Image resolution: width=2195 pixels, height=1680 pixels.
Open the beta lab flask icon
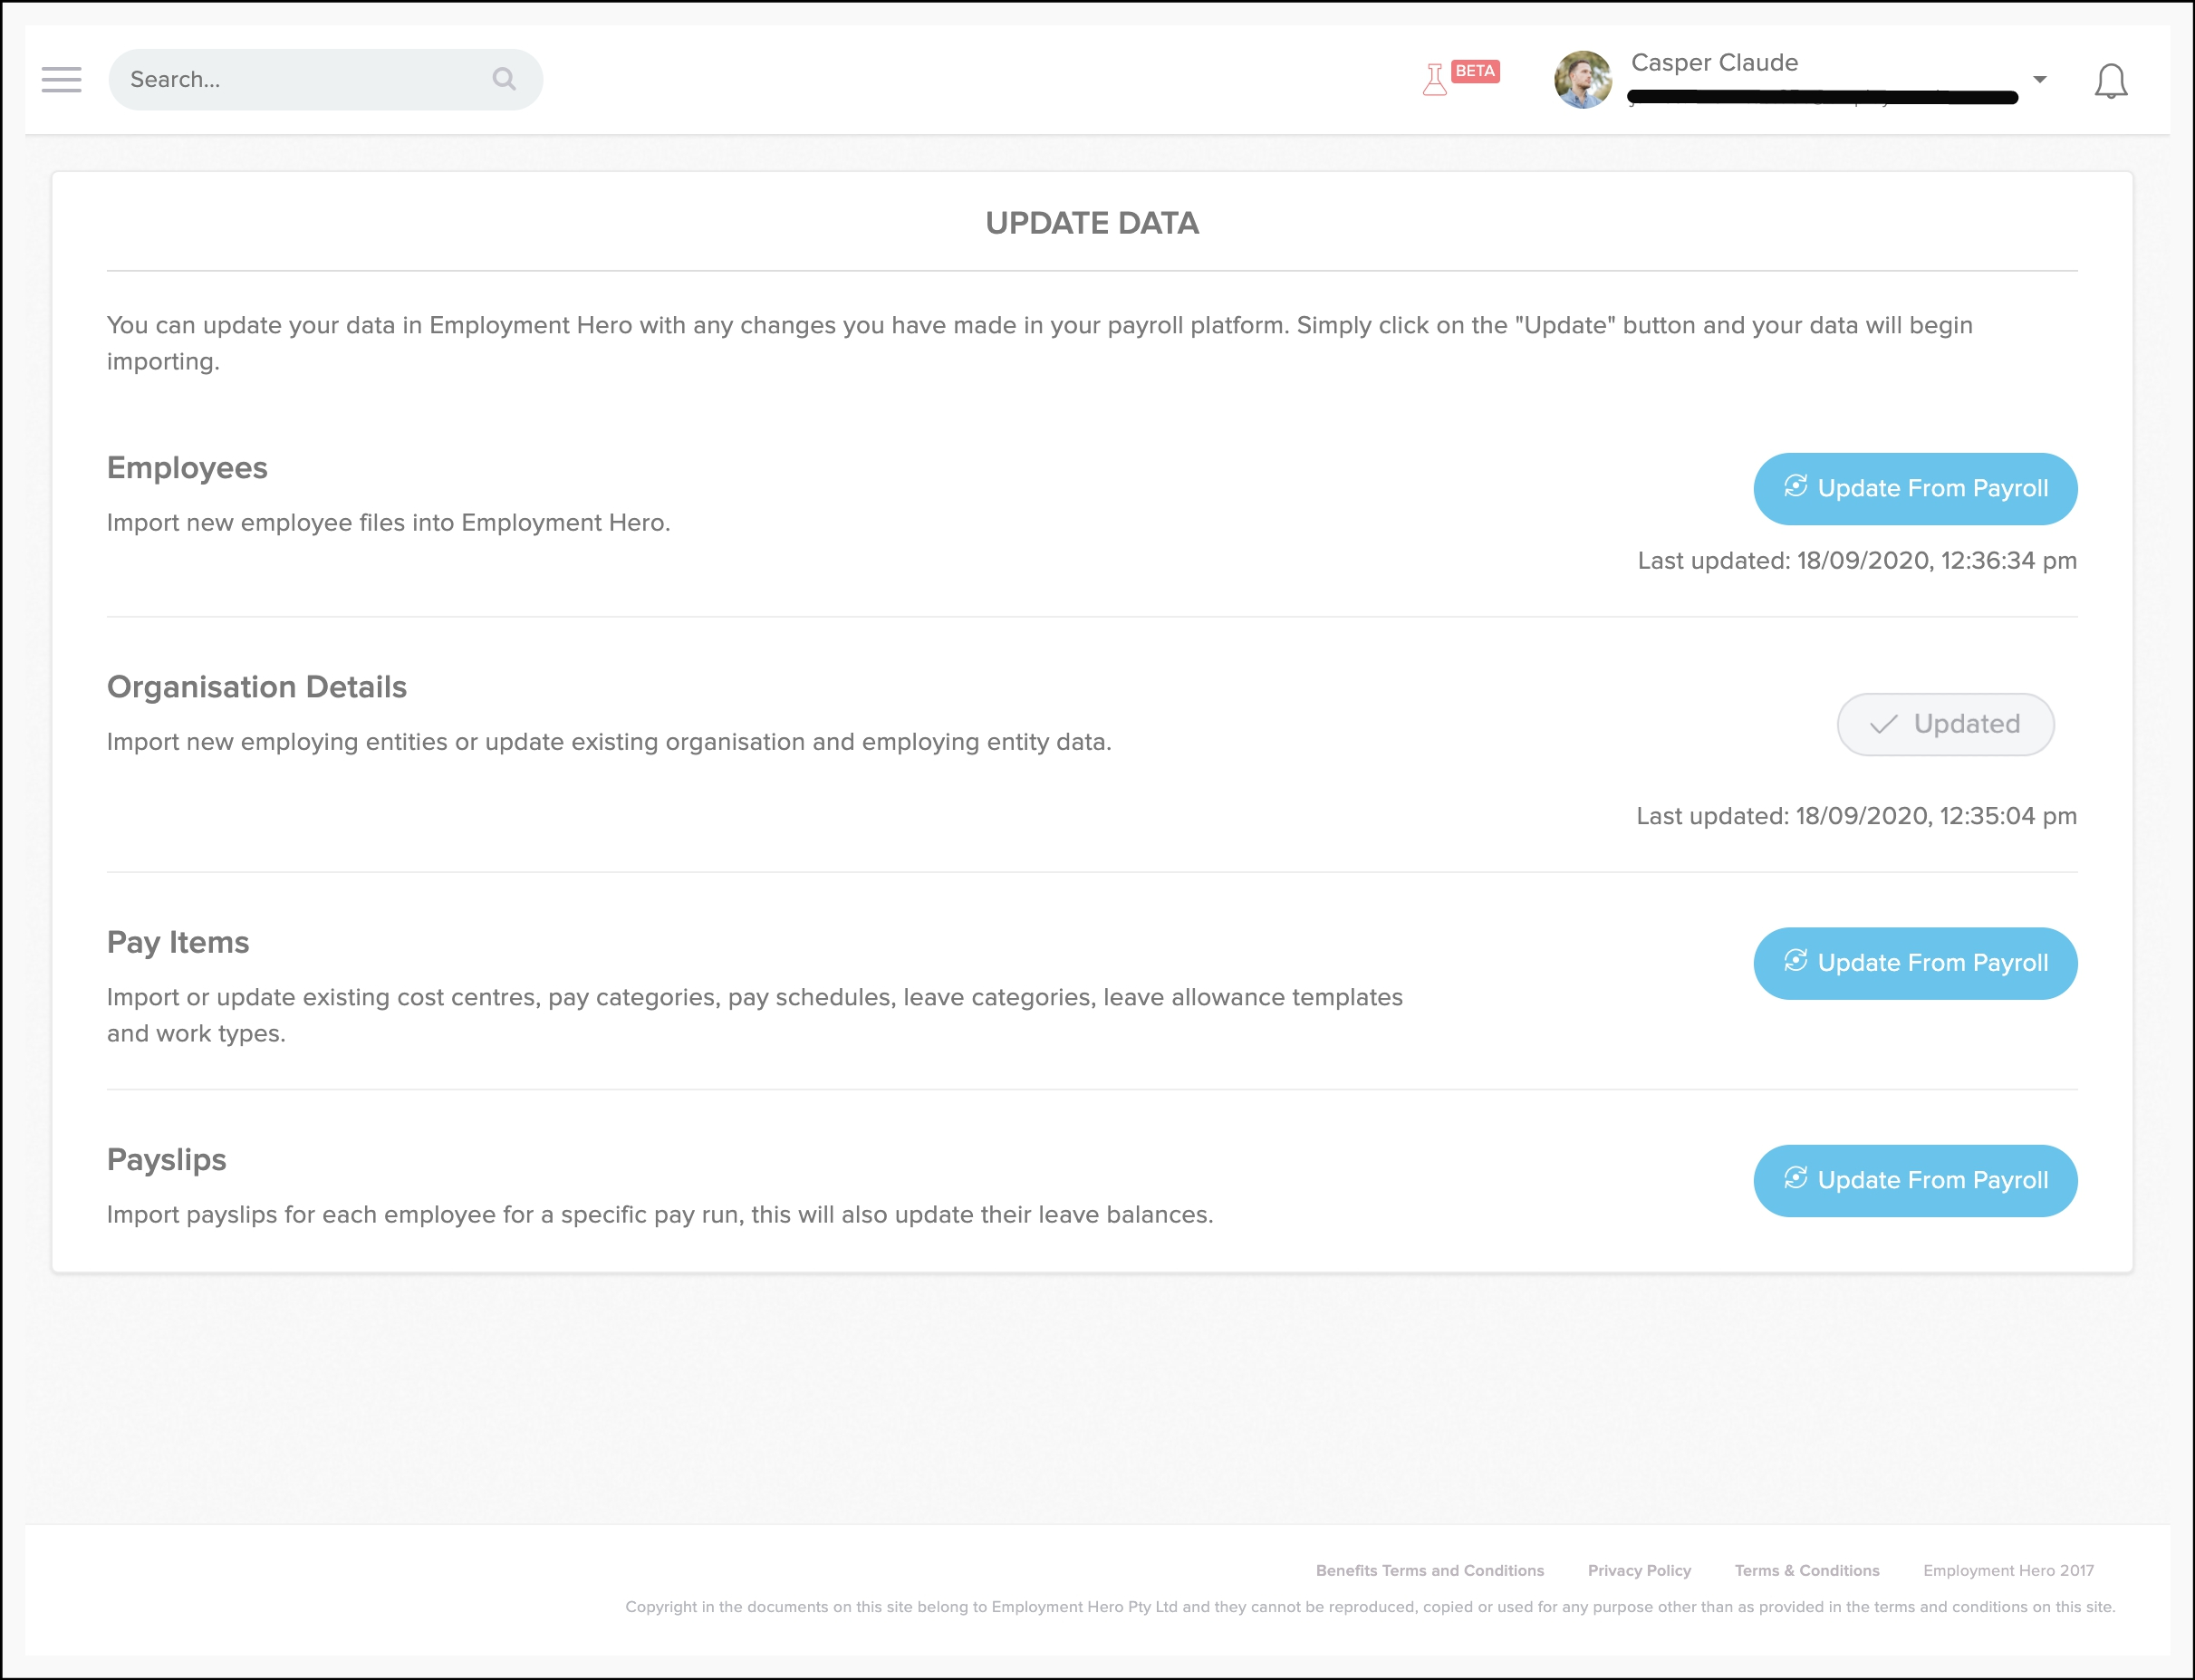[1434, 80]
